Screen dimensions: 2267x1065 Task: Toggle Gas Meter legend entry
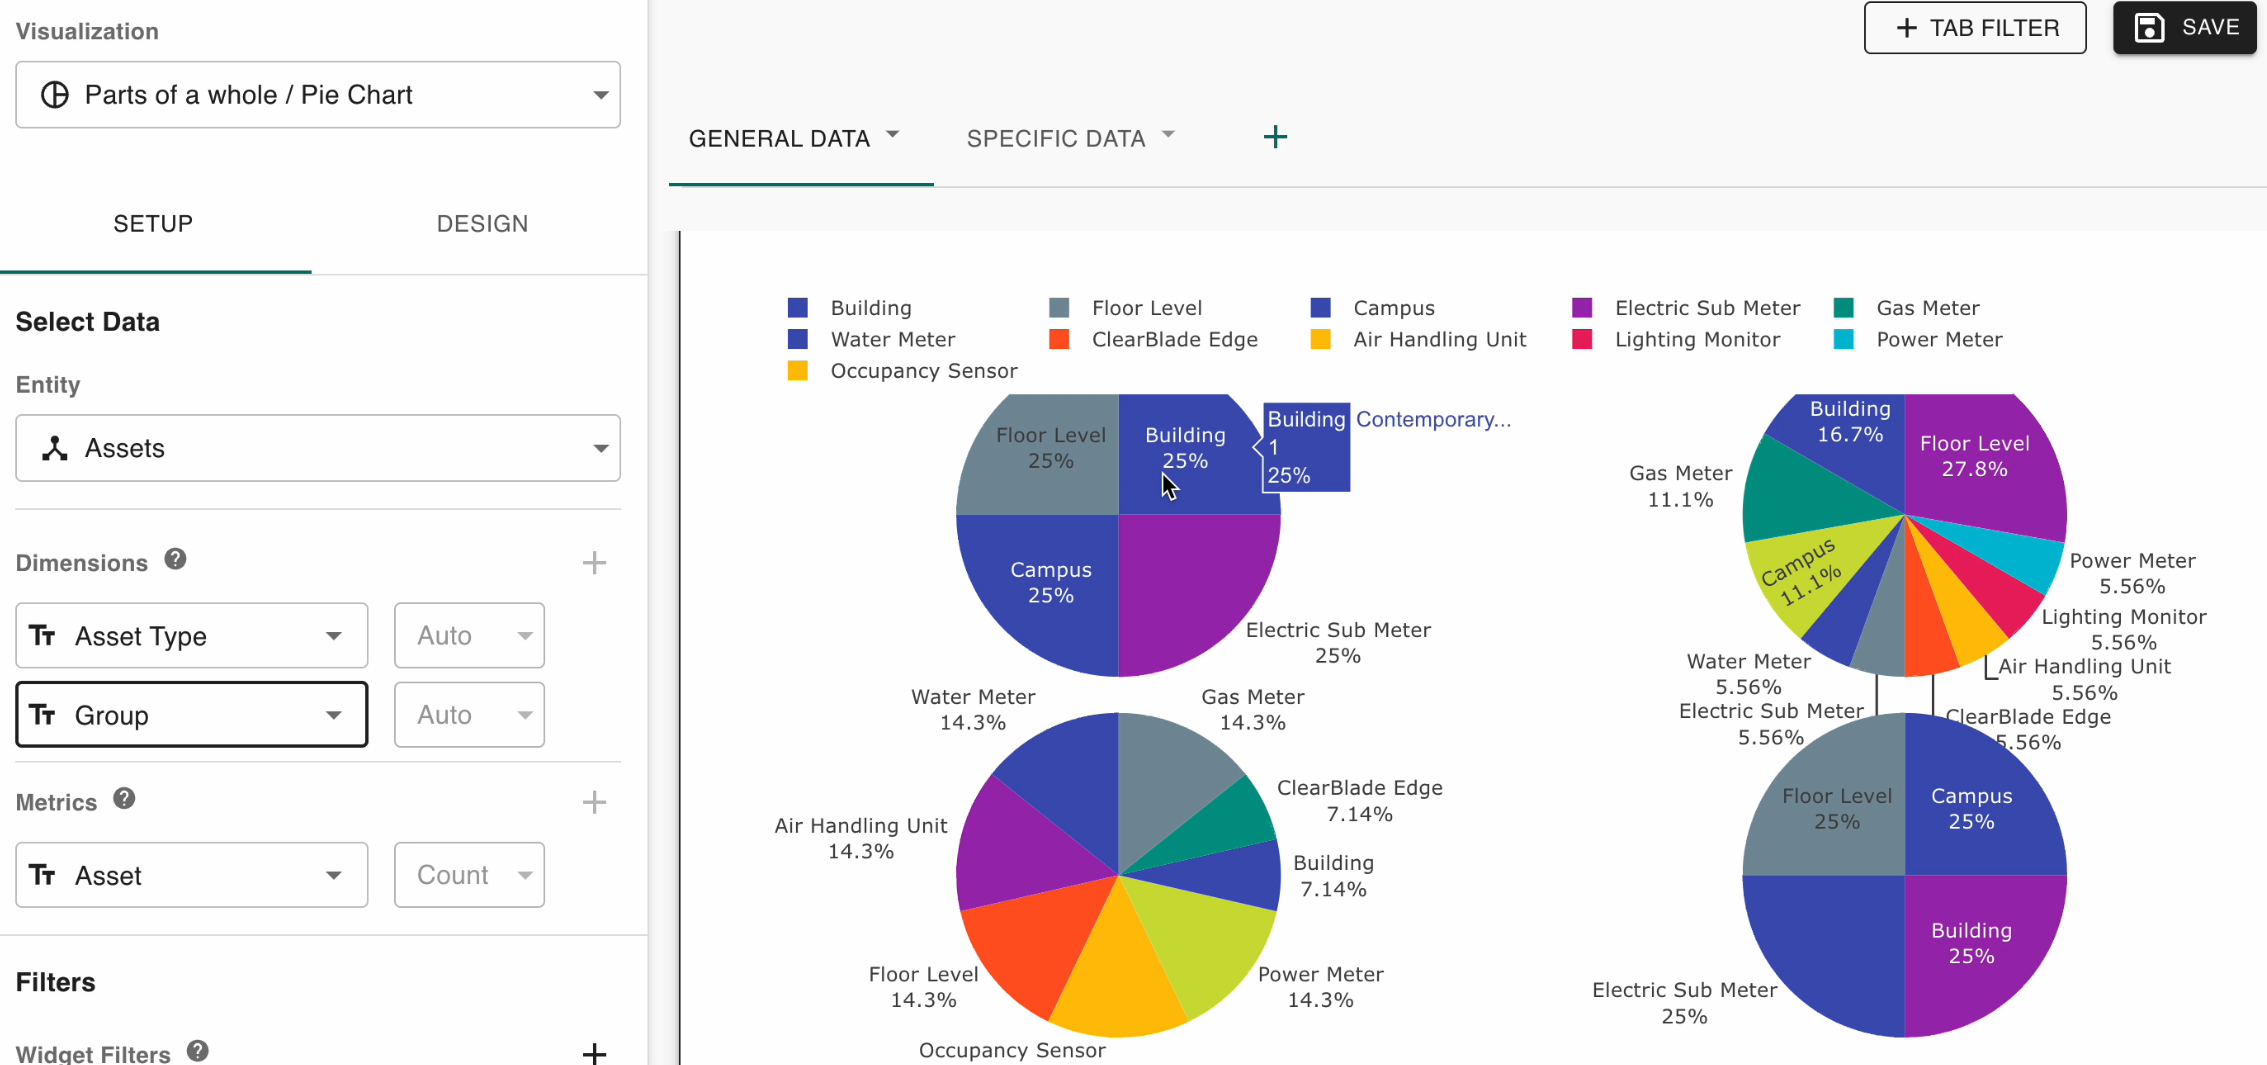(1927, 308)
